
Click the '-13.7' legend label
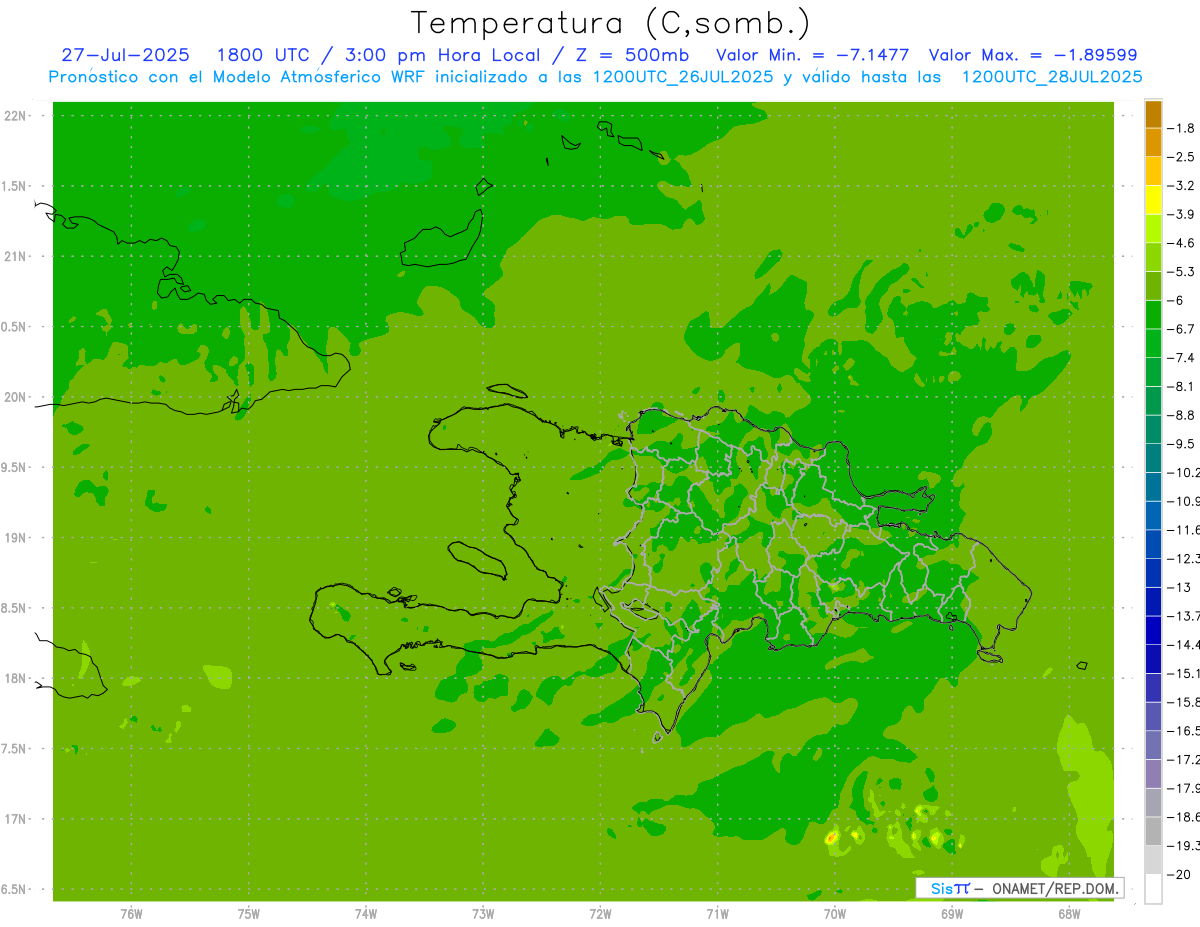[x=1185, y=616]
